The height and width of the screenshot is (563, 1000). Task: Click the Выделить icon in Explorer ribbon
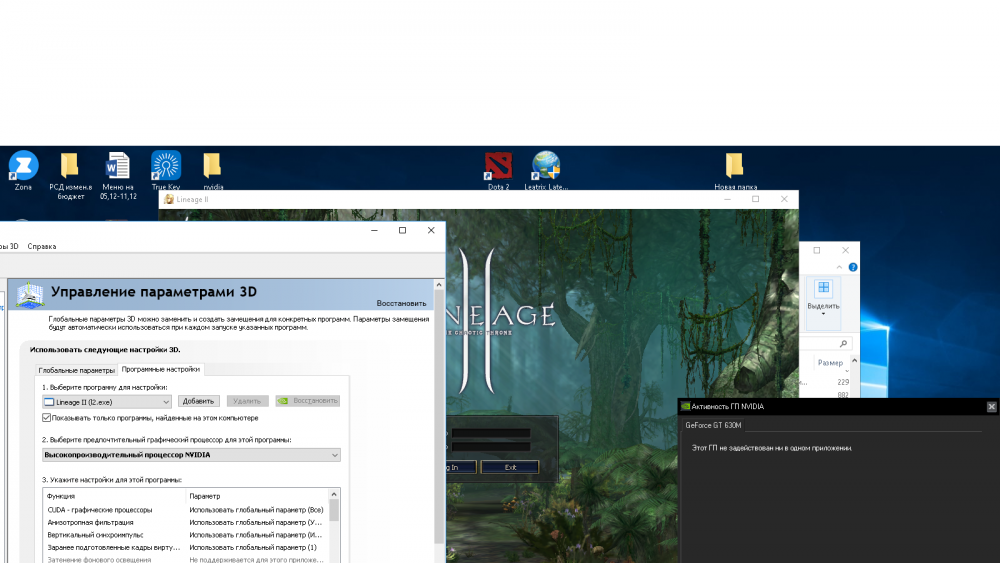823,294
